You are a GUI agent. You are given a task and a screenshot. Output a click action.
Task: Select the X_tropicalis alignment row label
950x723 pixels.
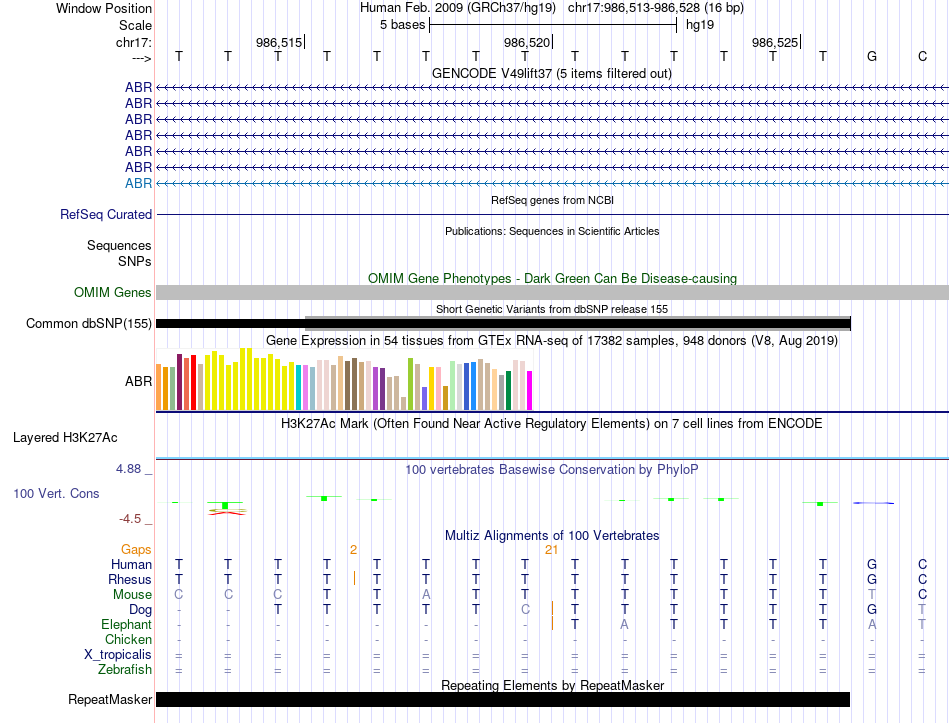118,655
